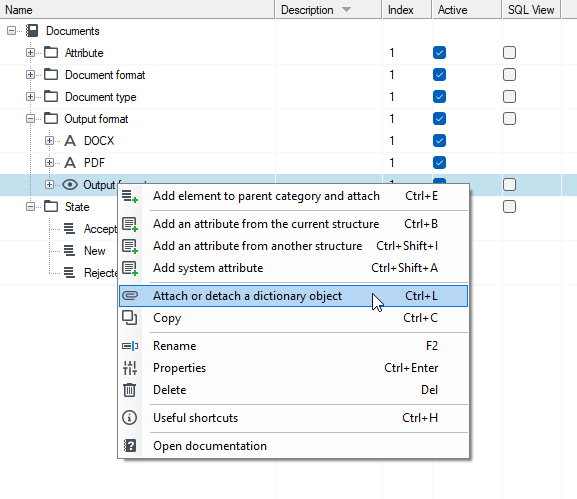Click icon for attribute from current structure
This screenshot has width=577, height=499.
click(130, 224)
